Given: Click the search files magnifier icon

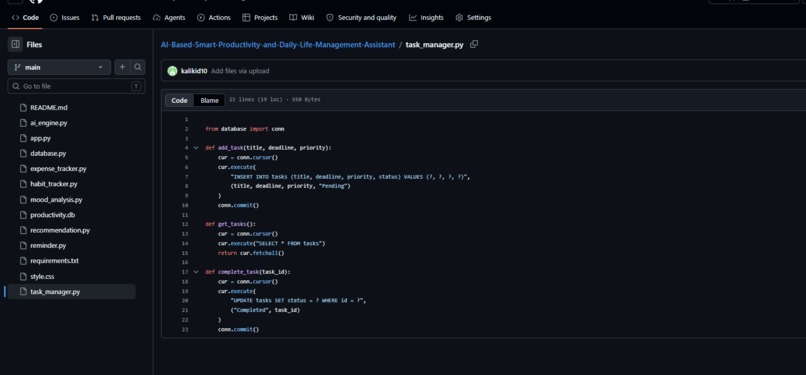Looking at the screenshot, I should coord(138,67).
